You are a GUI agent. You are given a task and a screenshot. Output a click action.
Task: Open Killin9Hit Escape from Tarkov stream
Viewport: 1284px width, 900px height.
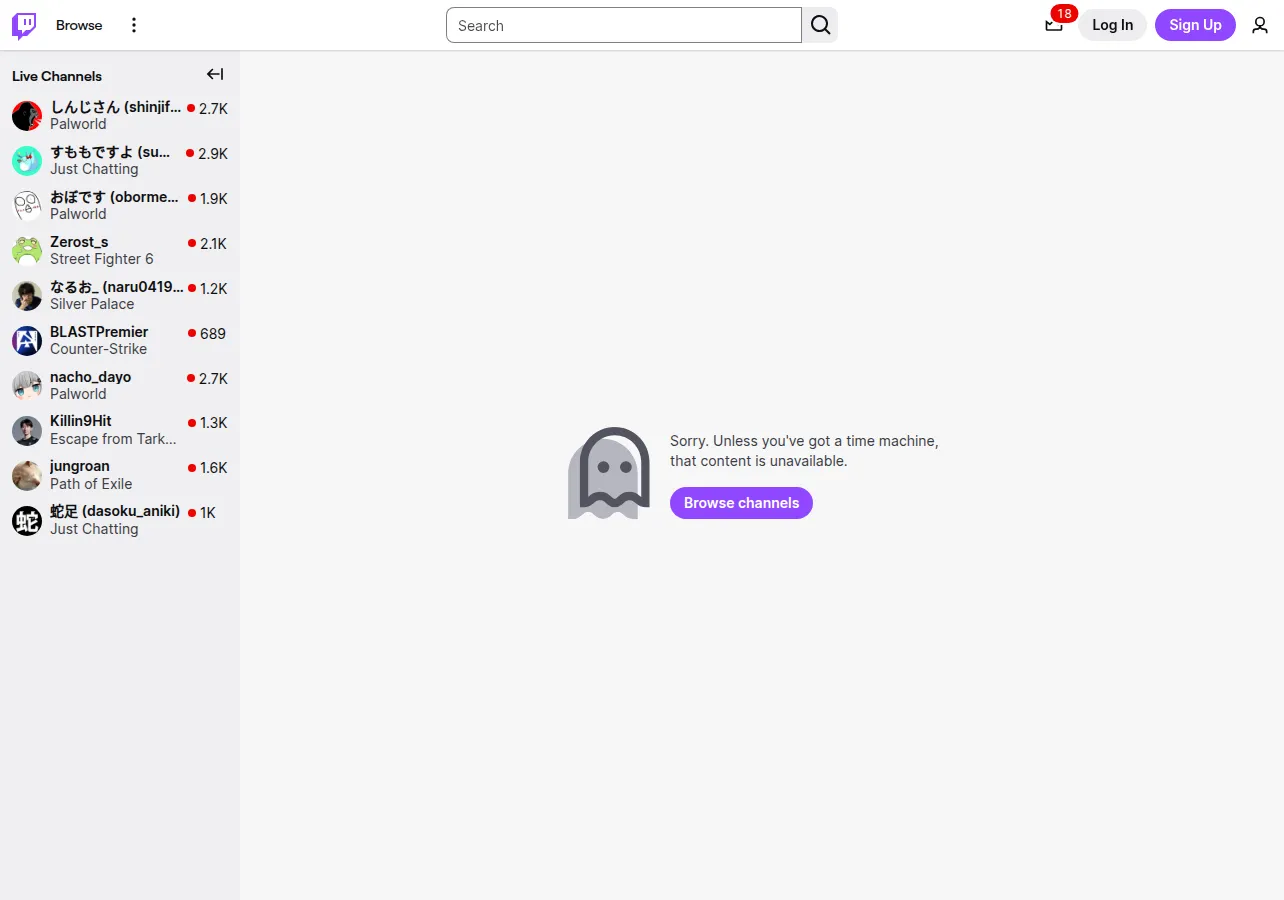pyautogui.click(x=120, y=430)
